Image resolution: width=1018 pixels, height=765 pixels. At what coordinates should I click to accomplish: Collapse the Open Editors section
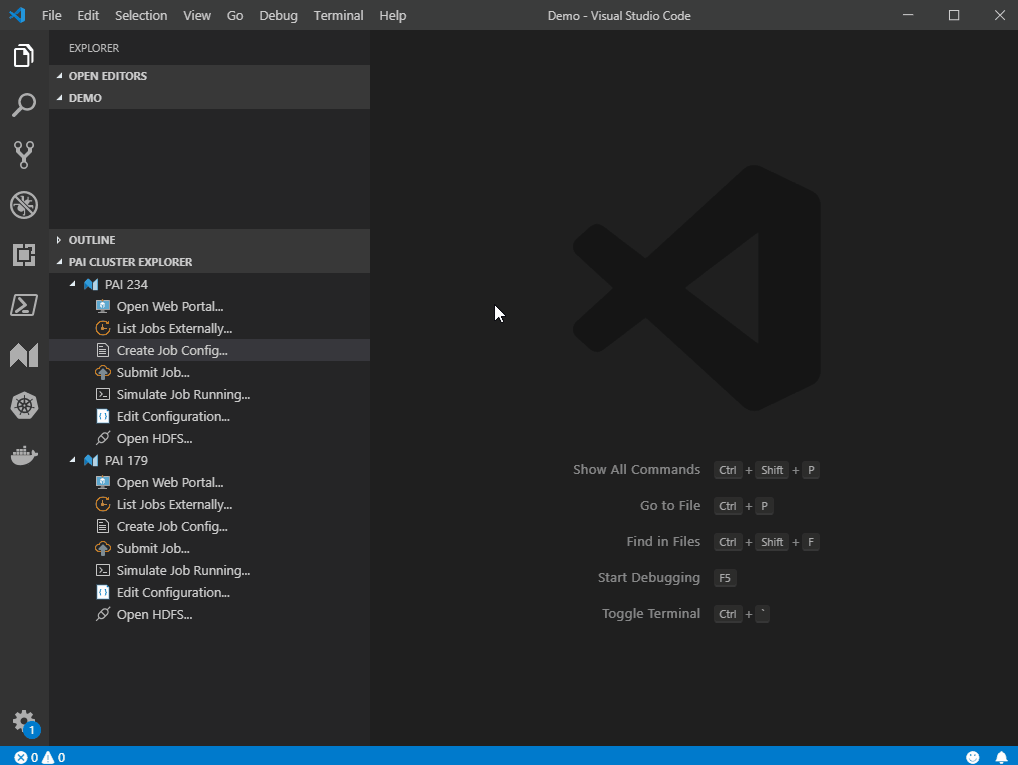point(59,76)
